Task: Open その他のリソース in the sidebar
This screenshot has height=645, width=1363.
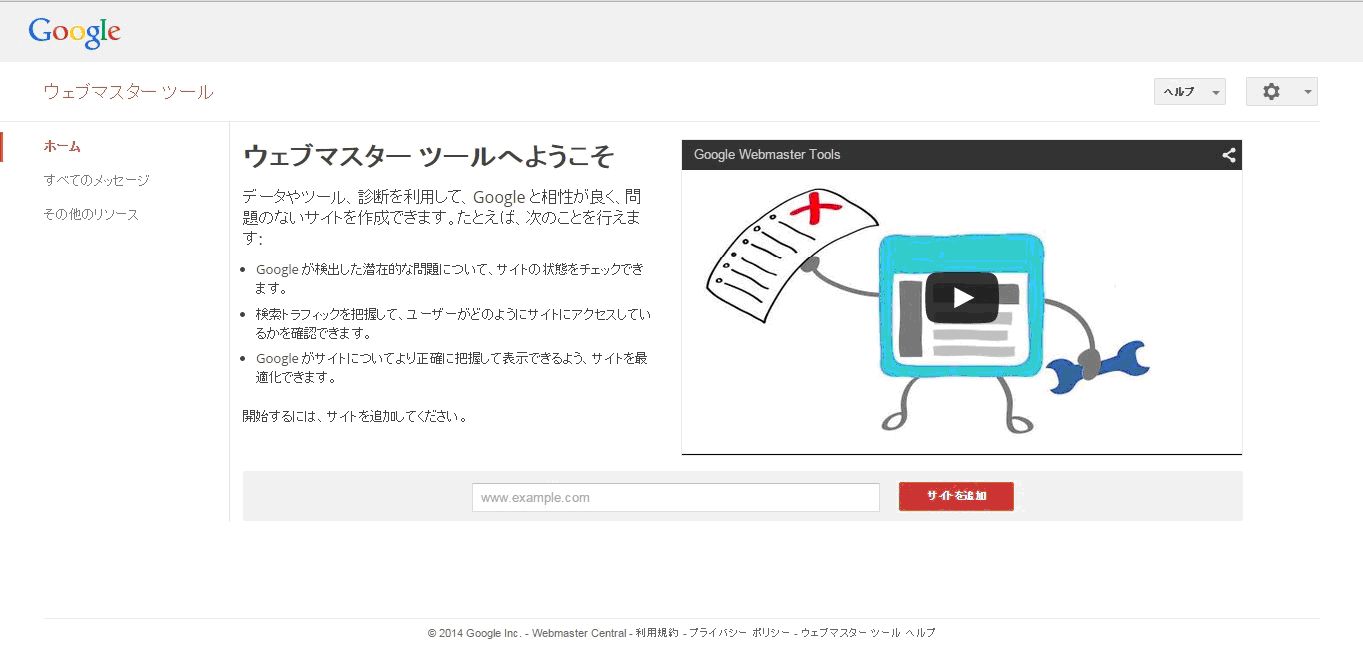Action: (x=91, y=214)
